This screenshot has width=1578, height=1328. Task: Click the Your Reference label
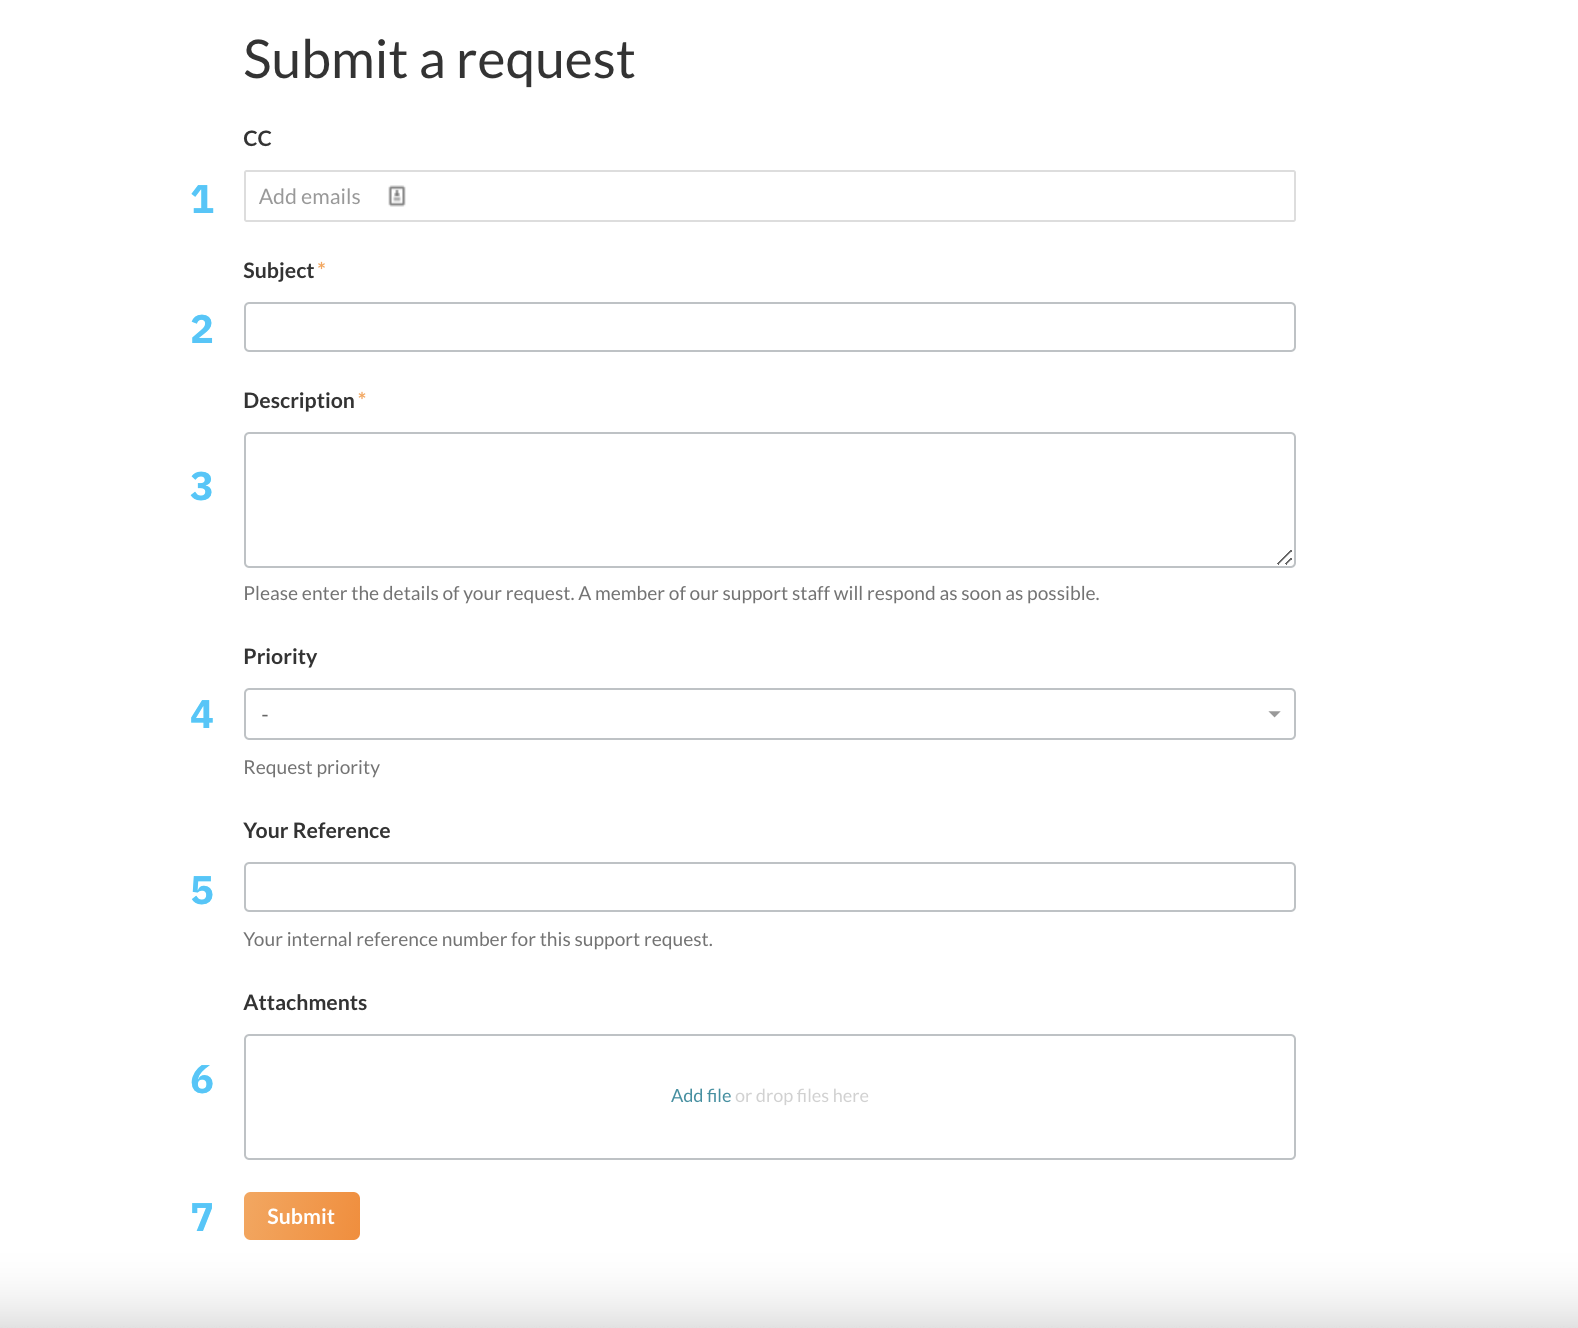click(316, 831)
